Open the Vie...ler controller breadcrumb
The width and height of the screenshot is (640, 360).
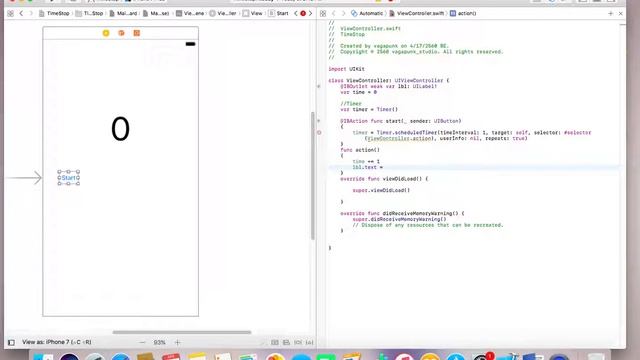[223, 13]
